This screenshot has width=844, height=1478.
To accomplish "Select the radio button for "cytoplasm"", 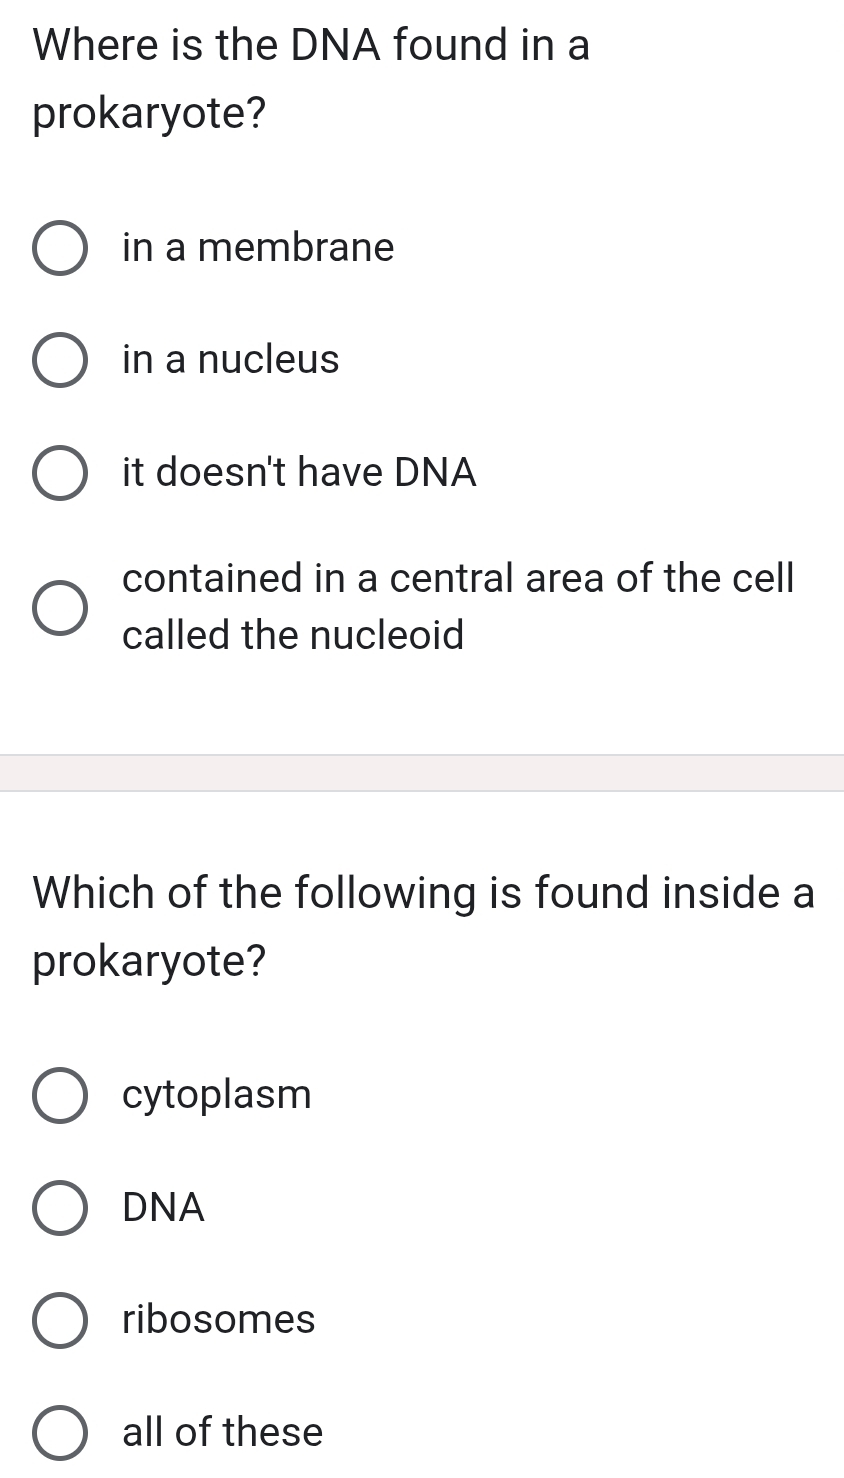I will [x=61, y=1095].
